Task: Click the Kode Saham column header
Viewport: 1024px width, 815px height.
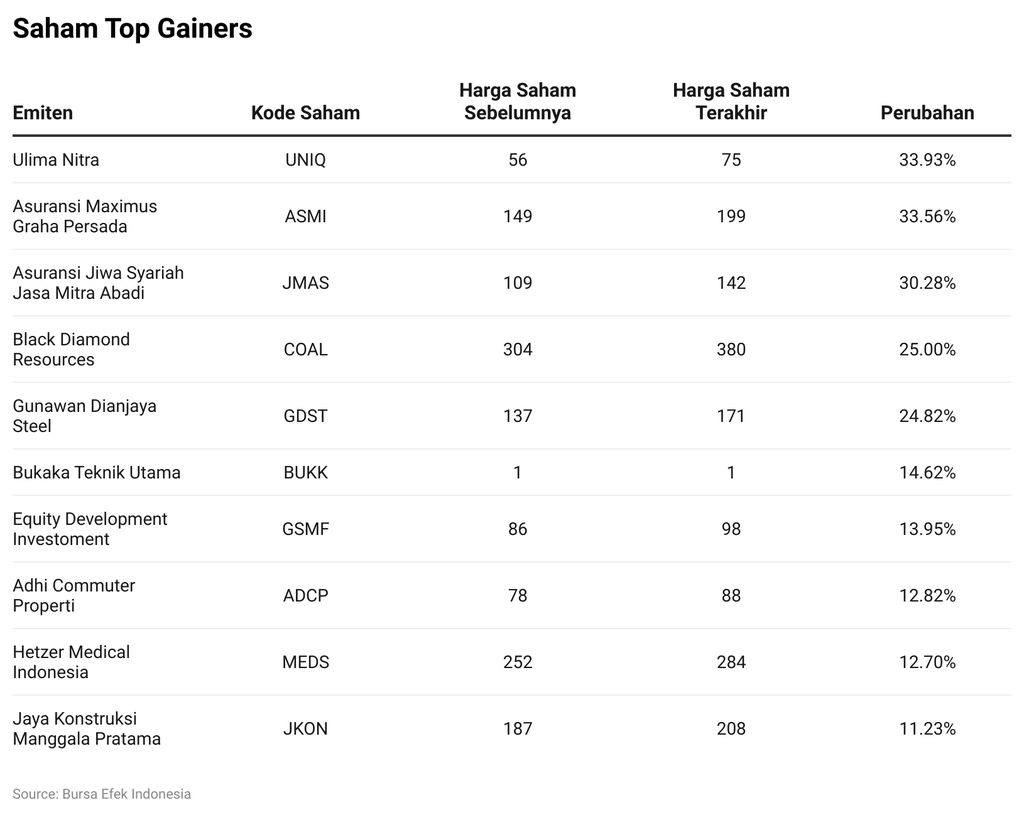Action: click(305, 113)
